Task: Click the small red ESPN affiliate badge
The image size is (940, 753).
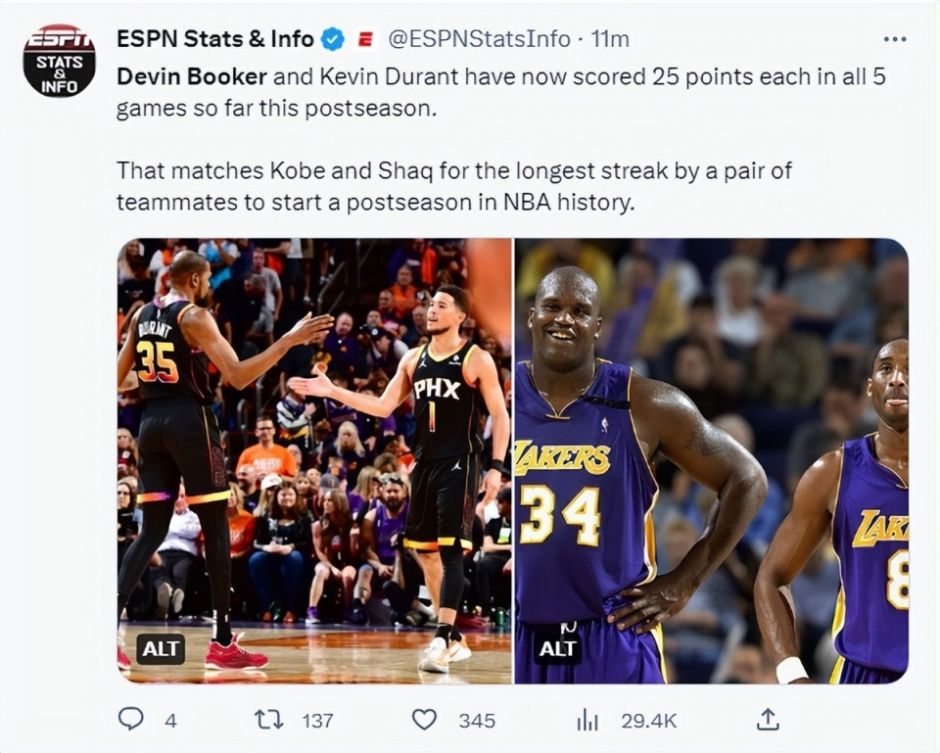Action: [x=366, y=40]
